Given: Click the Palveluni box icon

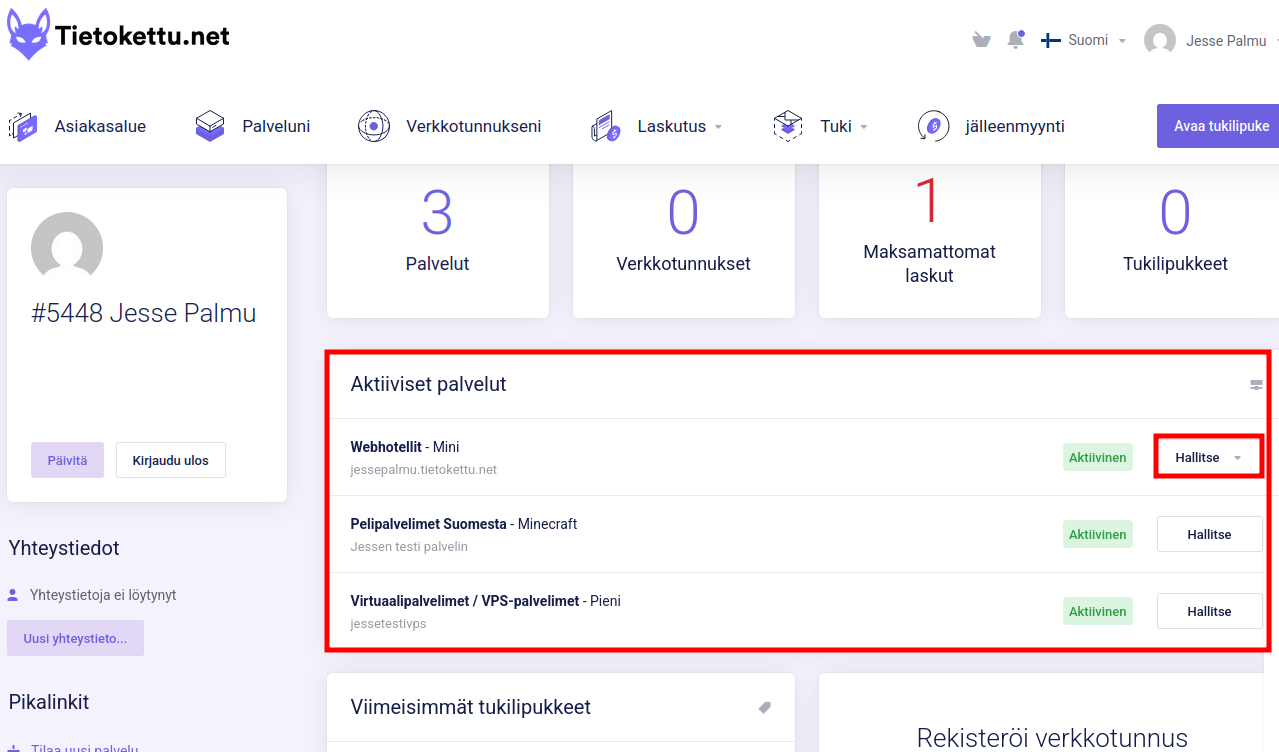Looking at the screenshot, I should [x=210, y=127].
